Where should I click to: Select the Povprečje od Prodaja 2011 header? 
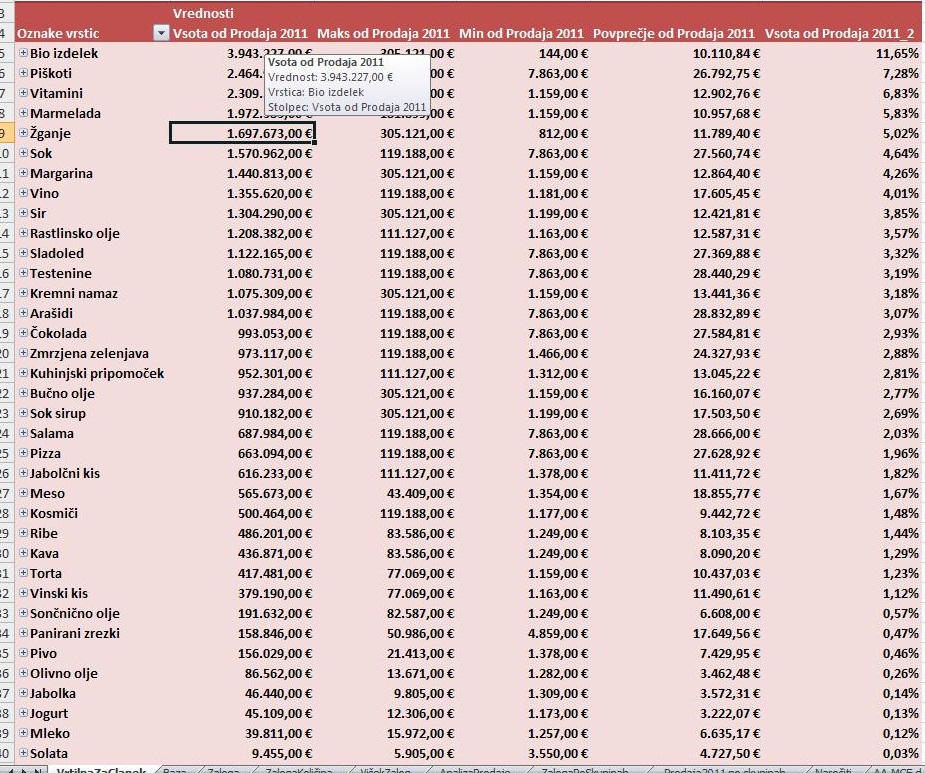coord(674,33)
